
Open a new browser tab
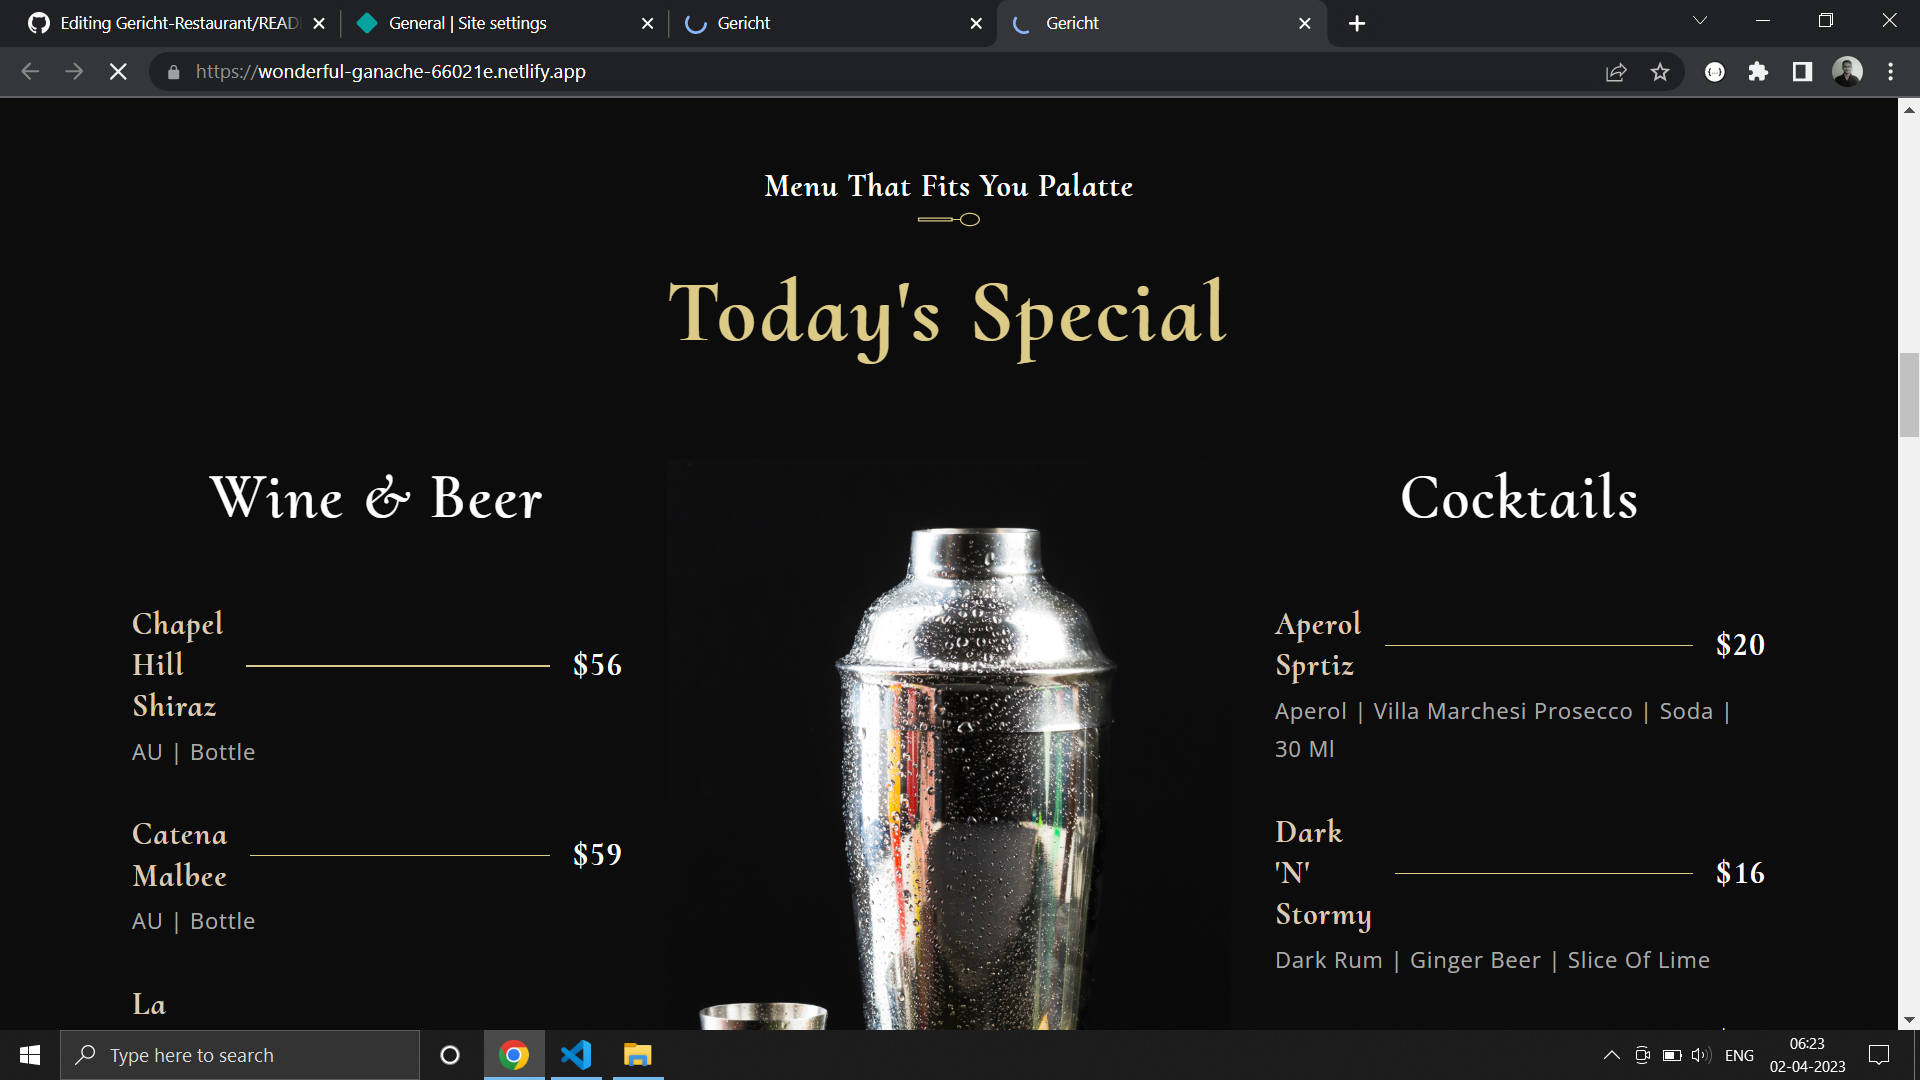1357,23
